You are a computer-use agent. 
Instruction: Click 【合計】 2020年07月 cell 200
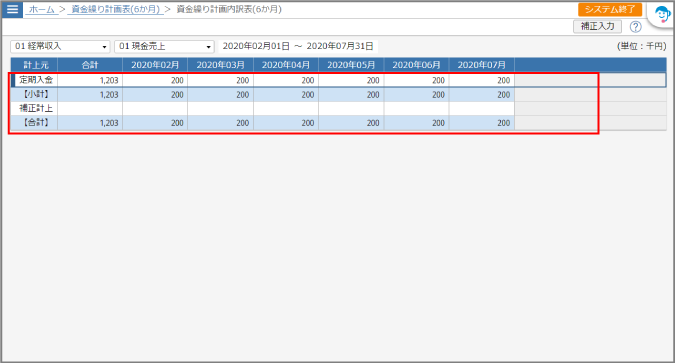click(482, 123)
